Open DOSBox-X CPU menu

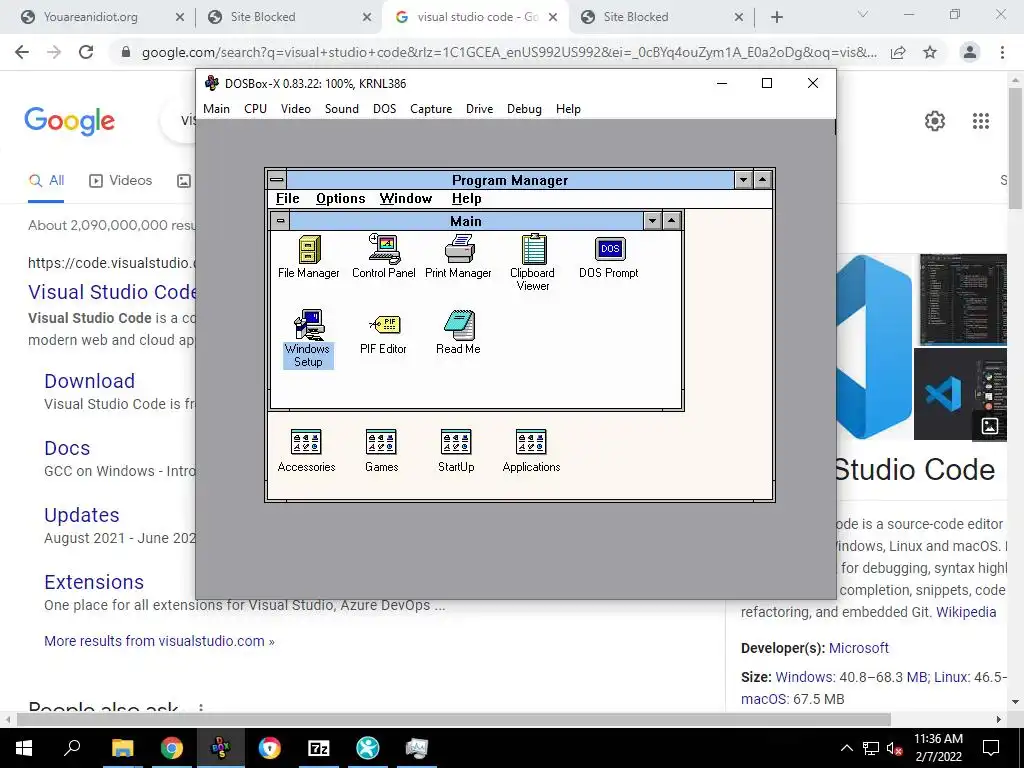[x=255, y=109]
